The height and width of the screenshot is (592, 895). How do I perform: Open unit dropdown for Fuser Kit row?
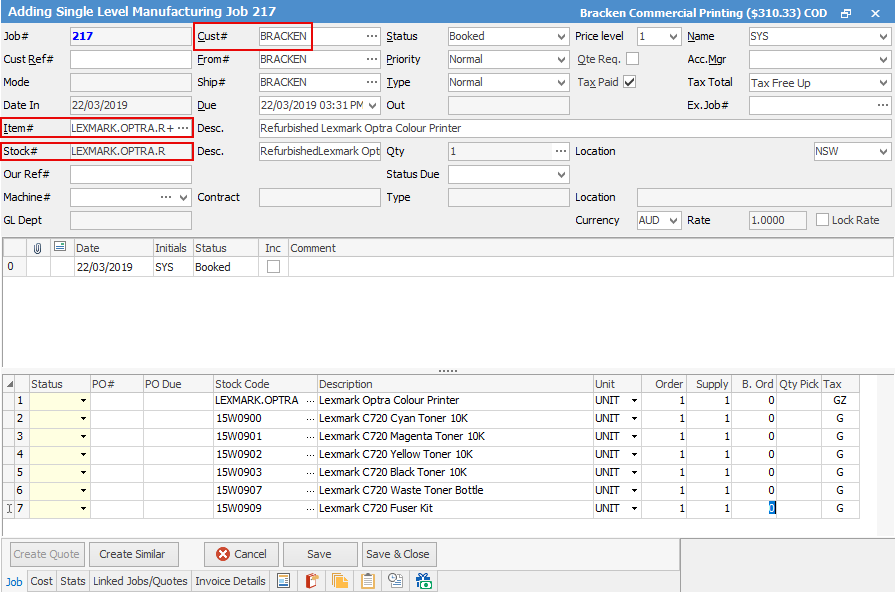[x=634, y=509]
